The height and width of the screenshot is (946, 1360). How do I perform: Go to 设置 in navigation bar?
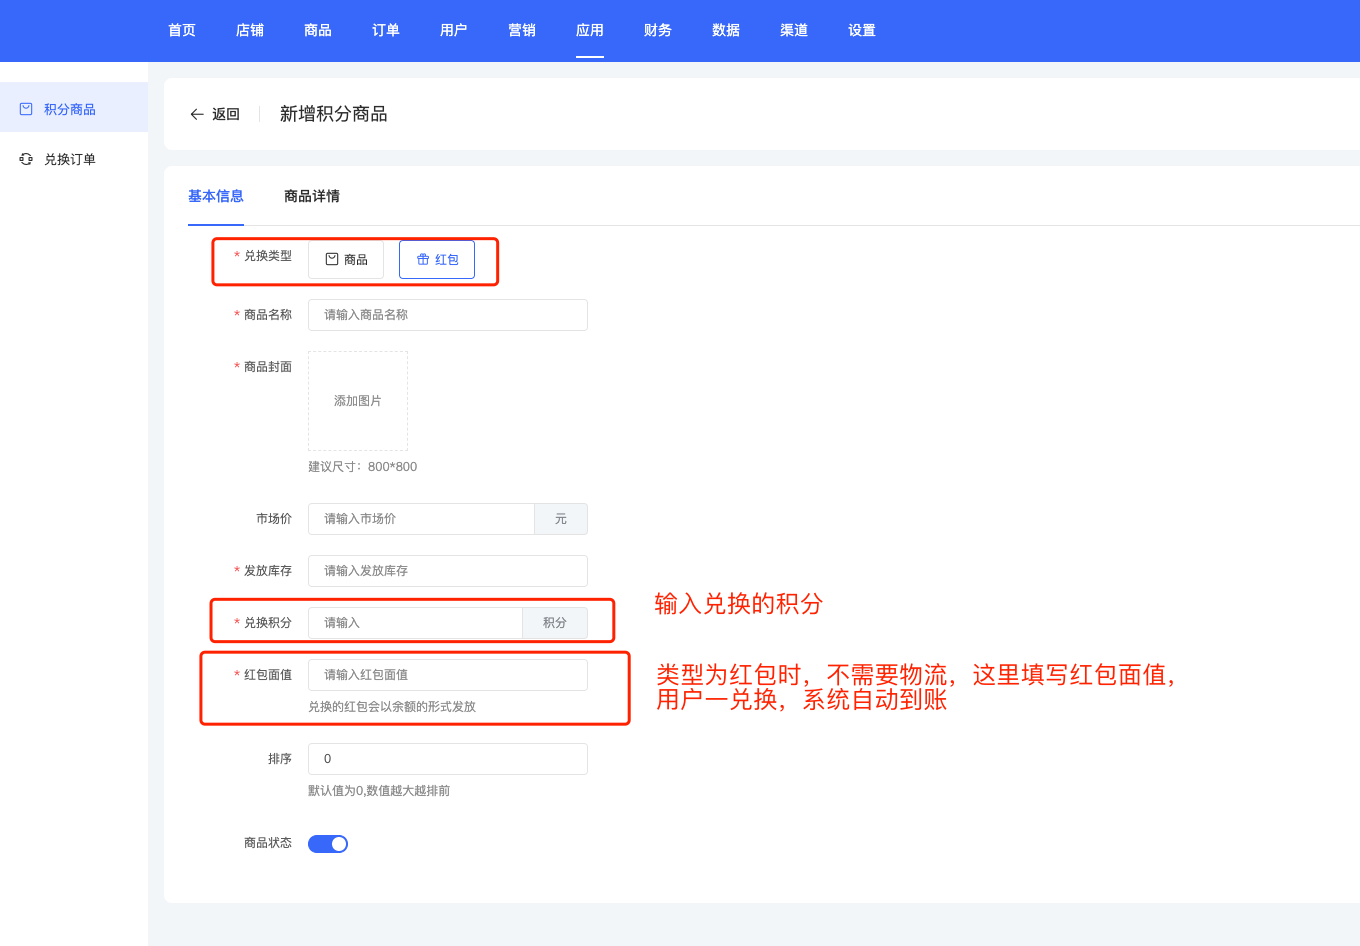(862, 30)
